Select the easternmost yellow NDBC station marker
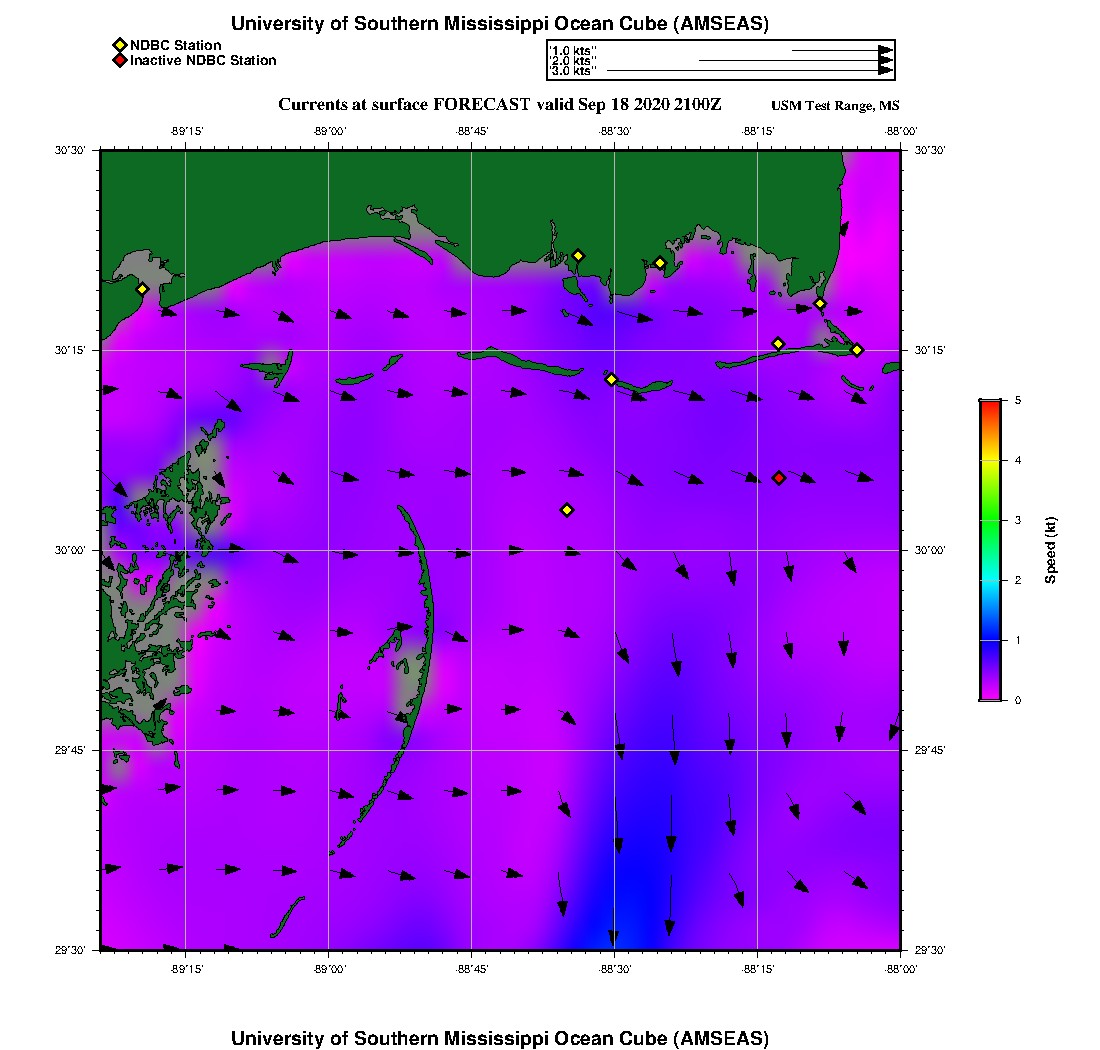The width and height of the screenshot is (1100, 1050). click(x=857, y=350)
